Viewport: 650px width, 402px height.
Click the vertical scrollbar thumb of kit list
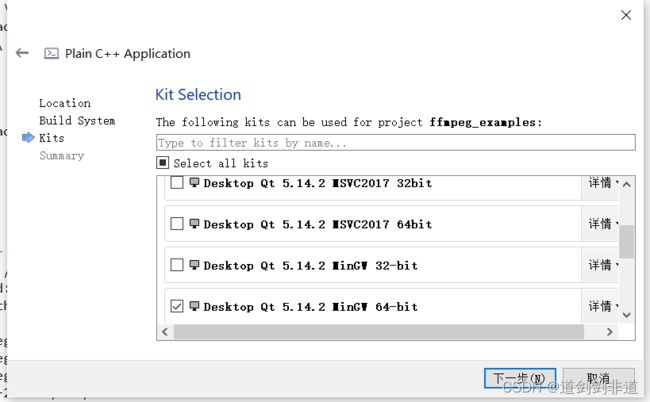coord(626,242)
